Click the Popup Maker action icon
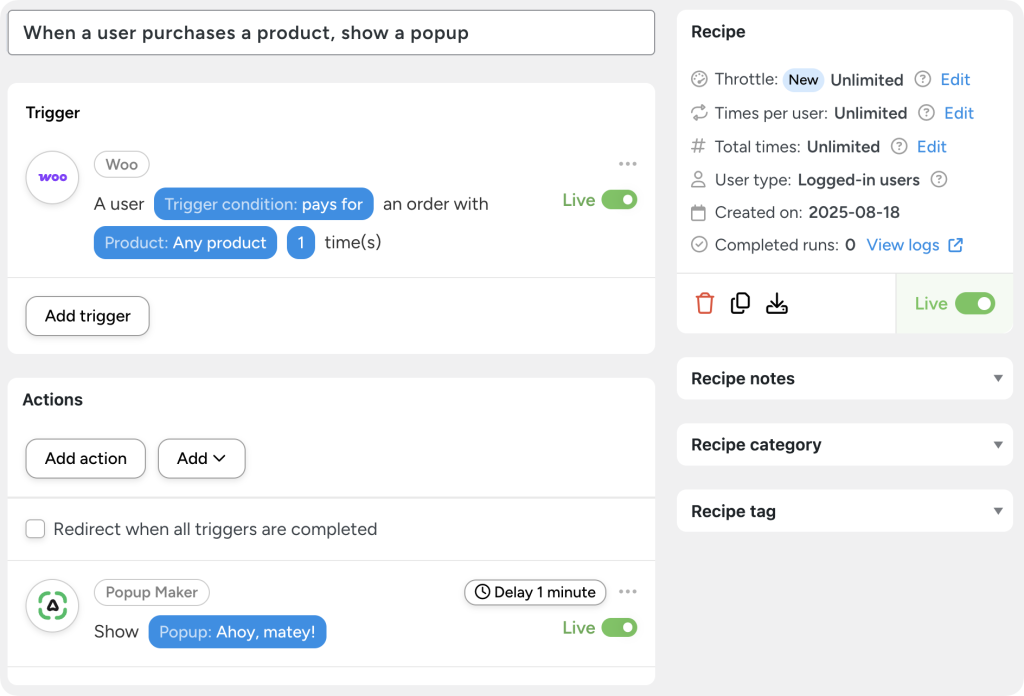Screen dimensions: 1024x696 51,605
